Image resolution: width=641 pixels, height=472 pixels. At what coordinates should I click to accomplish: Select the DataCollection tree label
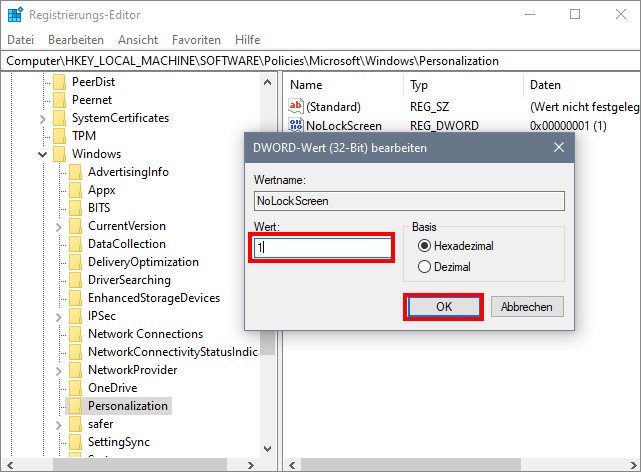pyautogui.click(x=127, y=244)
